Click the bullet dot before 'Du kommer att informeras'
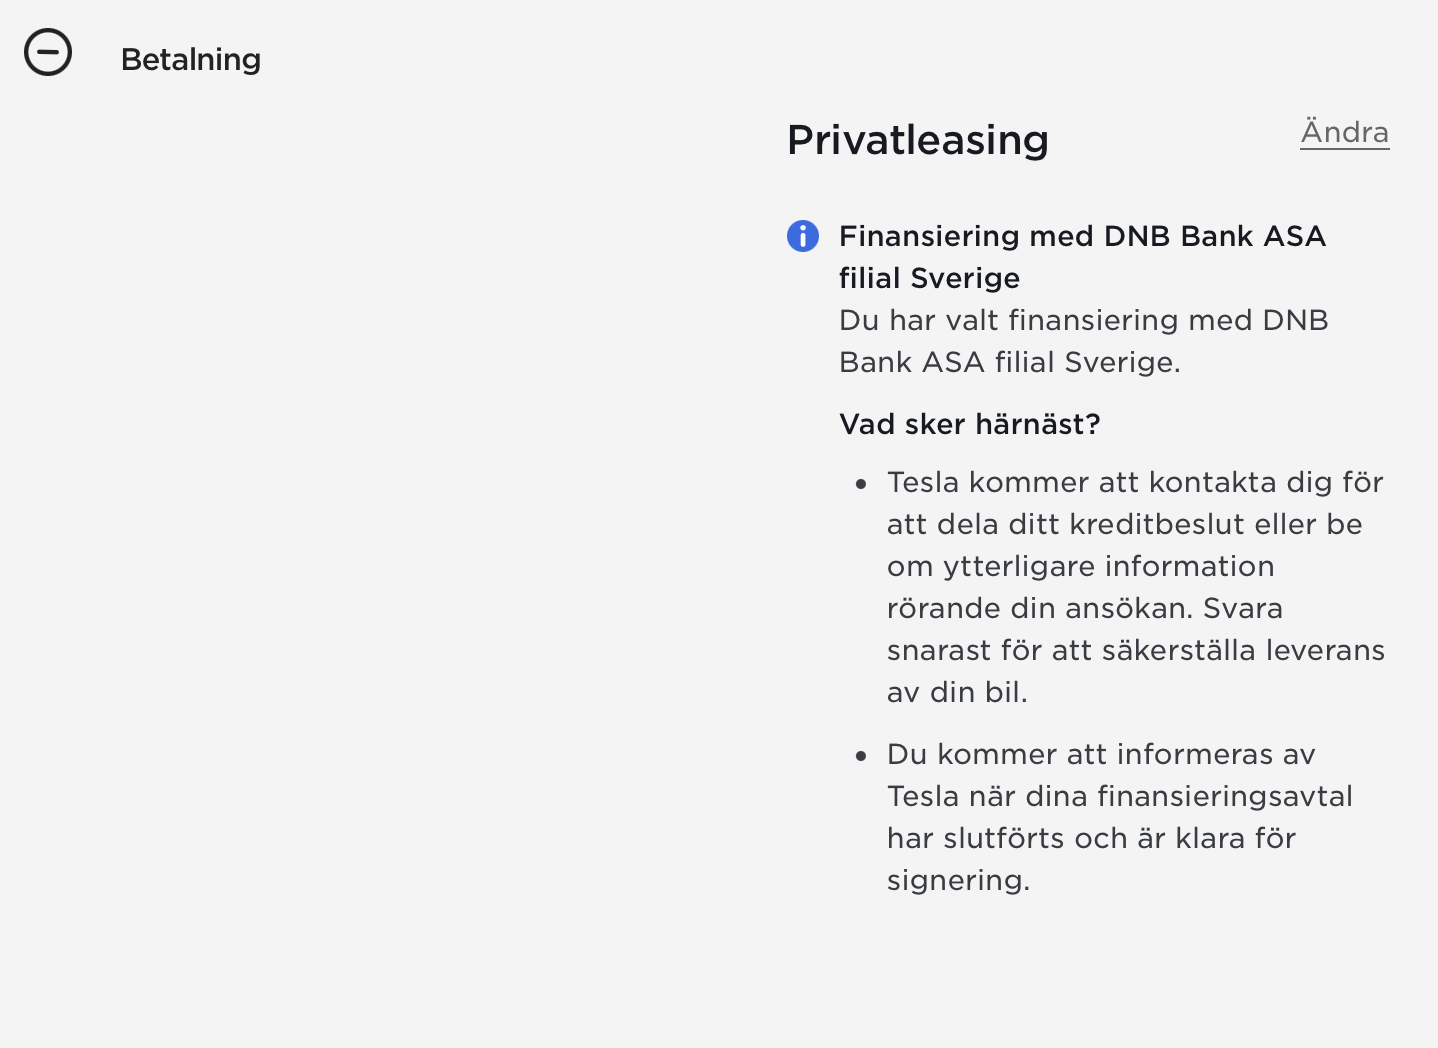The image size is (1438, 1048). [x=861, y=756]
